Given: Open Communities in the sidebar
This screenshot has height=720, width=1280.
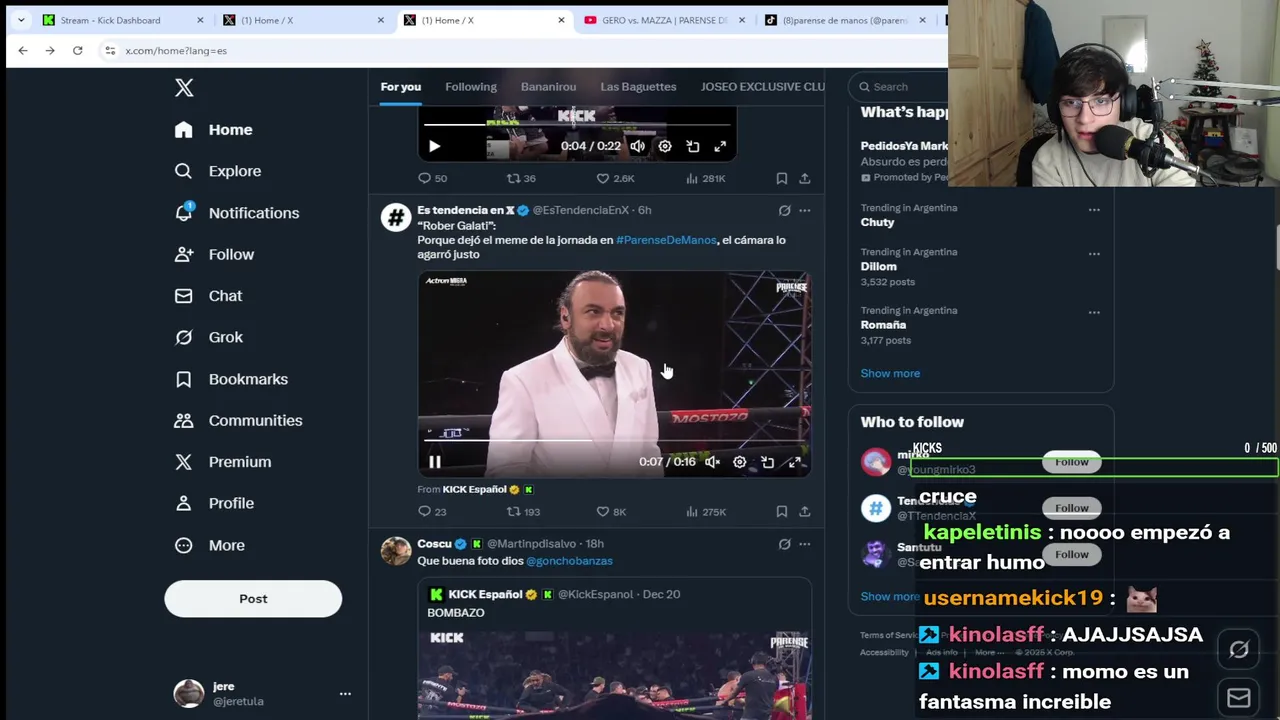Looking at the screenshot, I should coord(239,420).
